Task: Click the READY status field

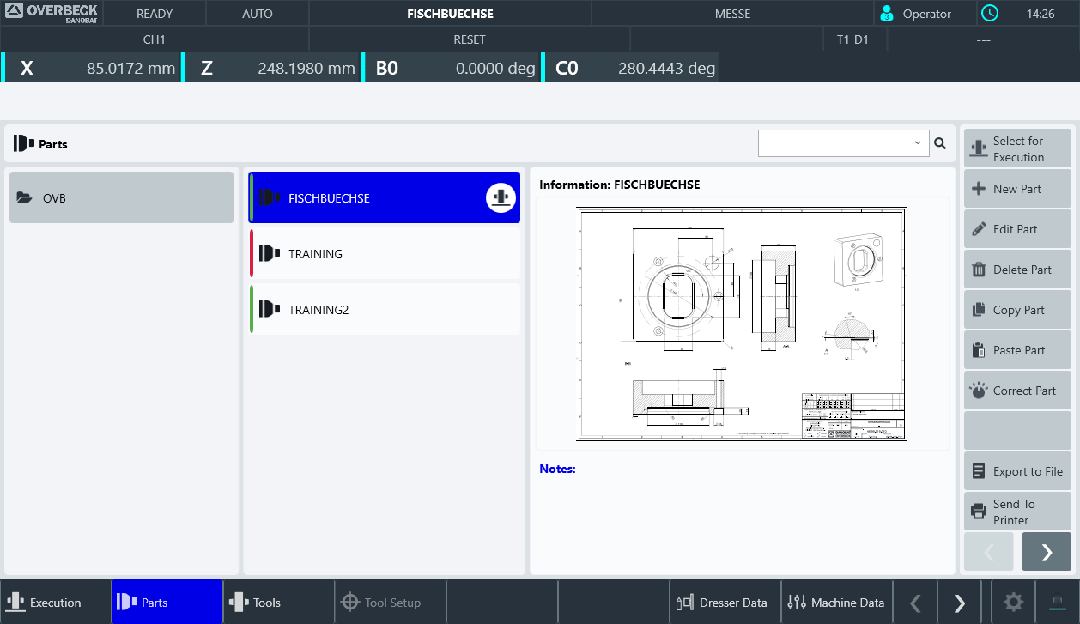Action: click(x=154, y=13)
